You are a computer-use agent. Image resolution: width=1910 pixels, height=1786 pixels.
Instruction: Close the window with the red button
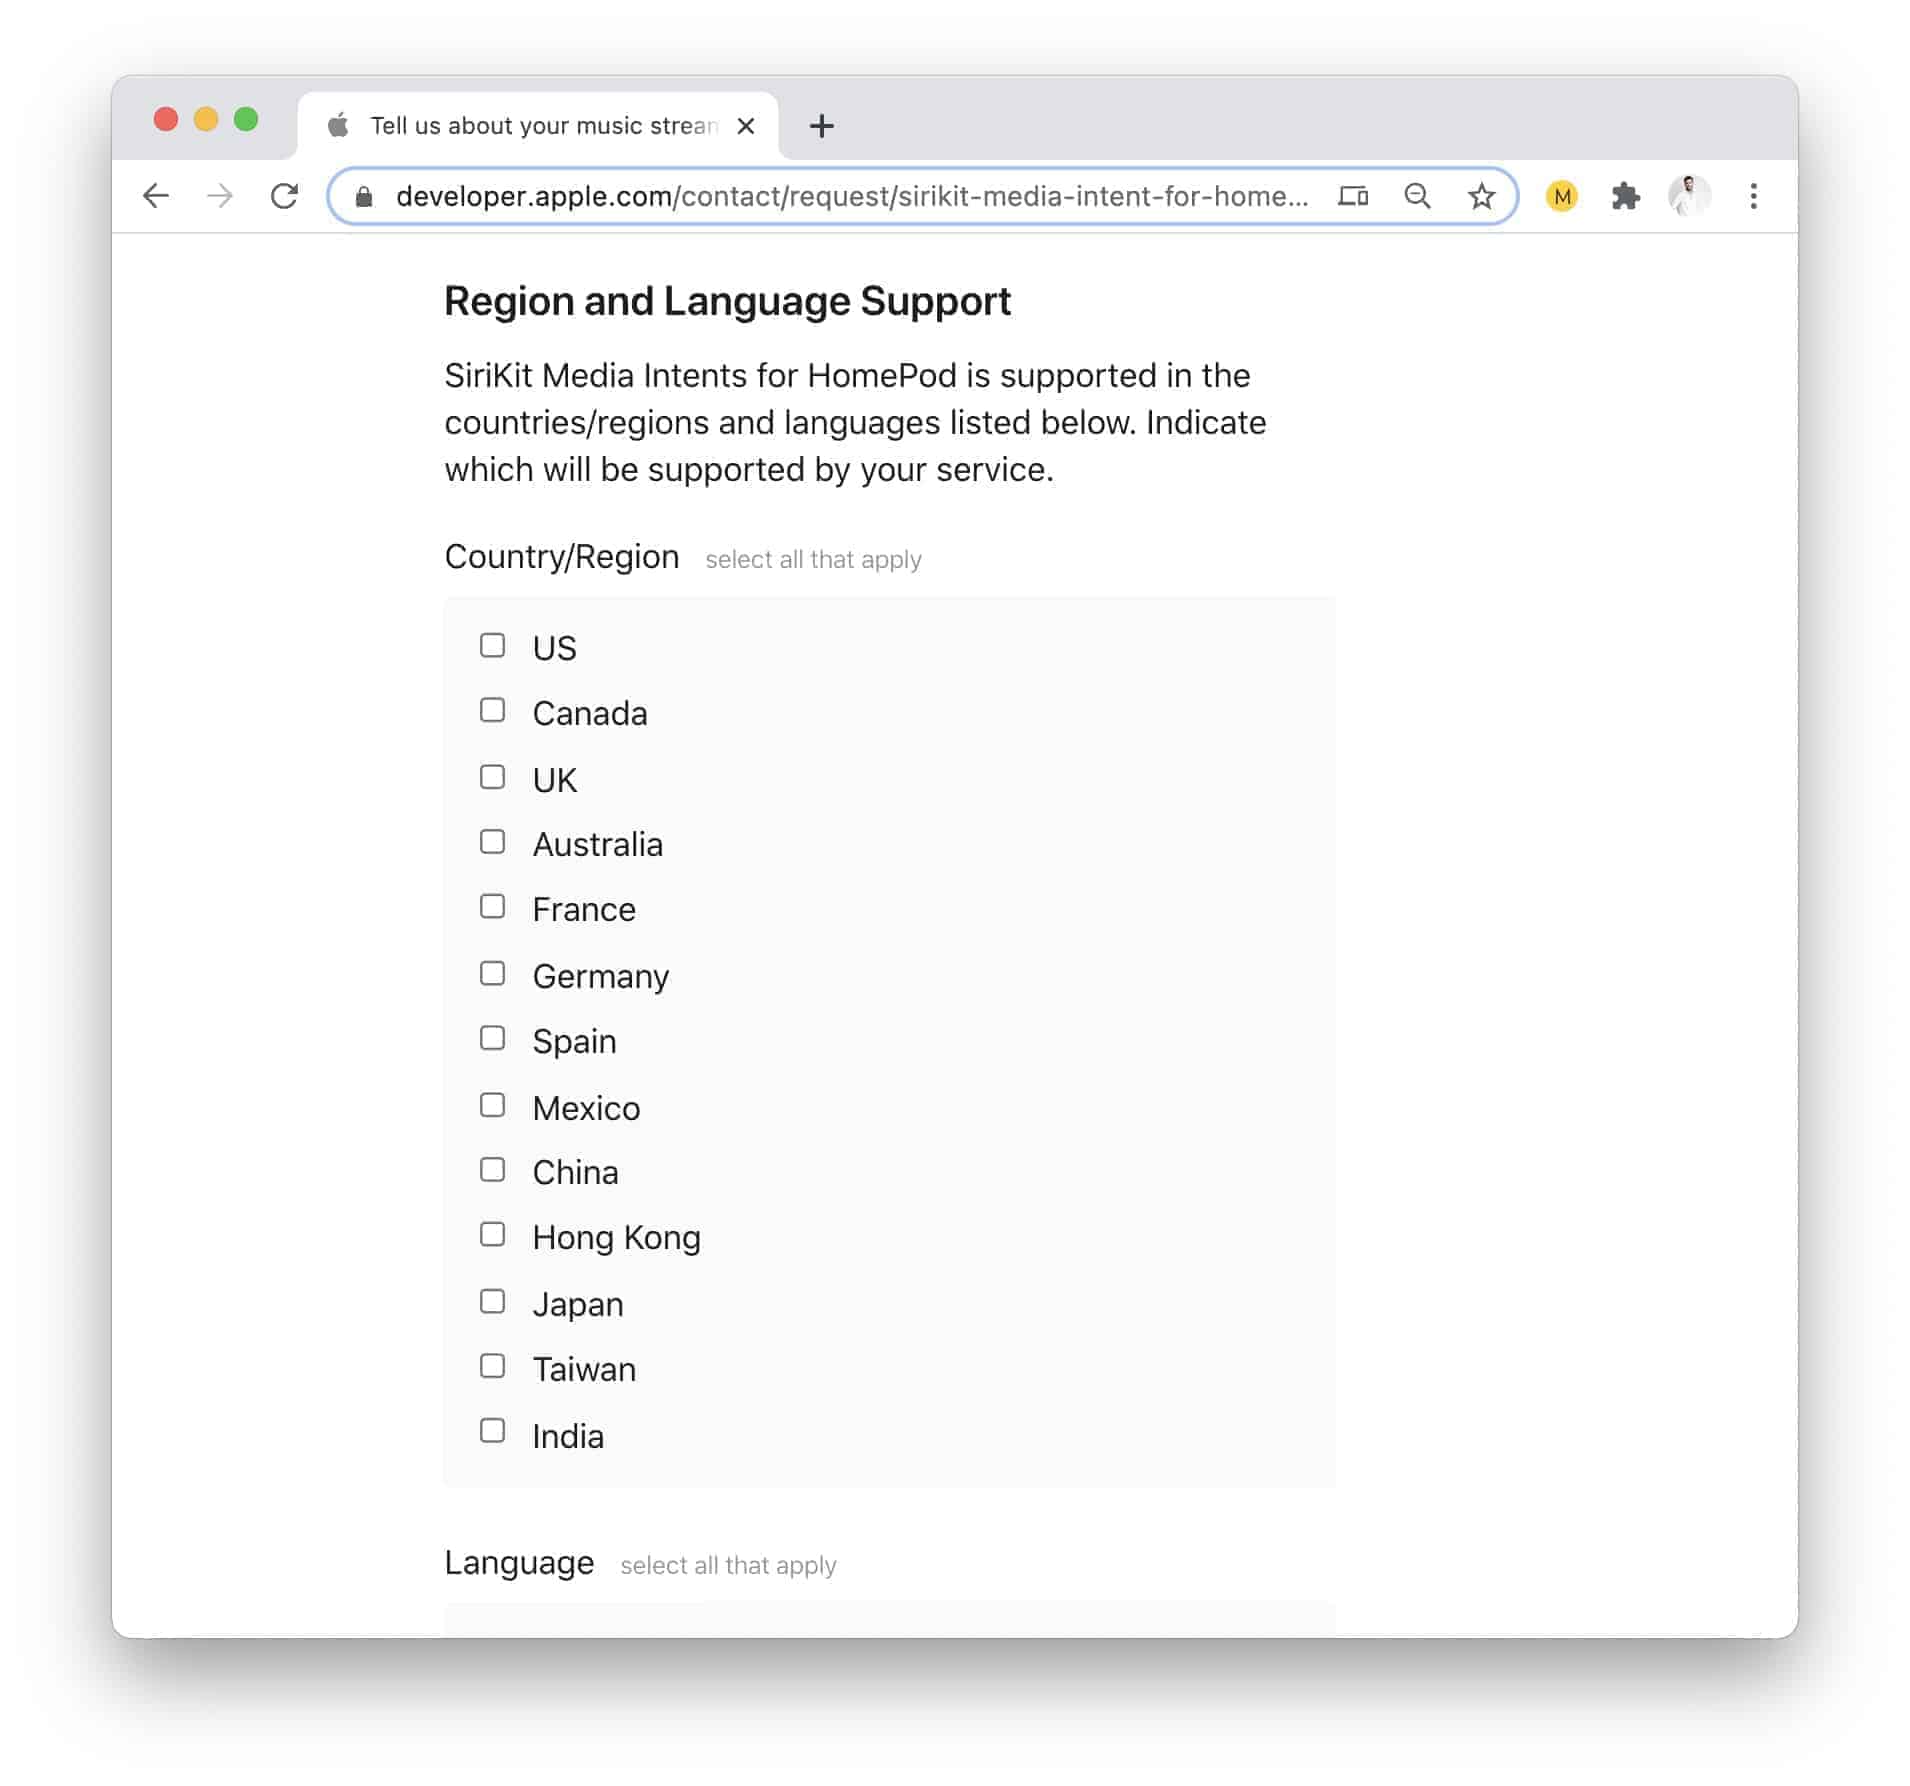point(166,120)
